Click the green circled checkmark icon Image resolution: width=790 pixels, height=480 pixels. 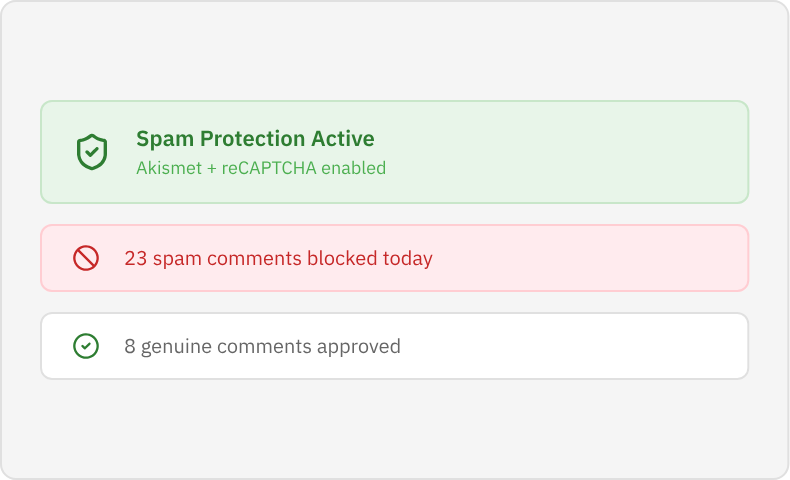coord(86,346)
